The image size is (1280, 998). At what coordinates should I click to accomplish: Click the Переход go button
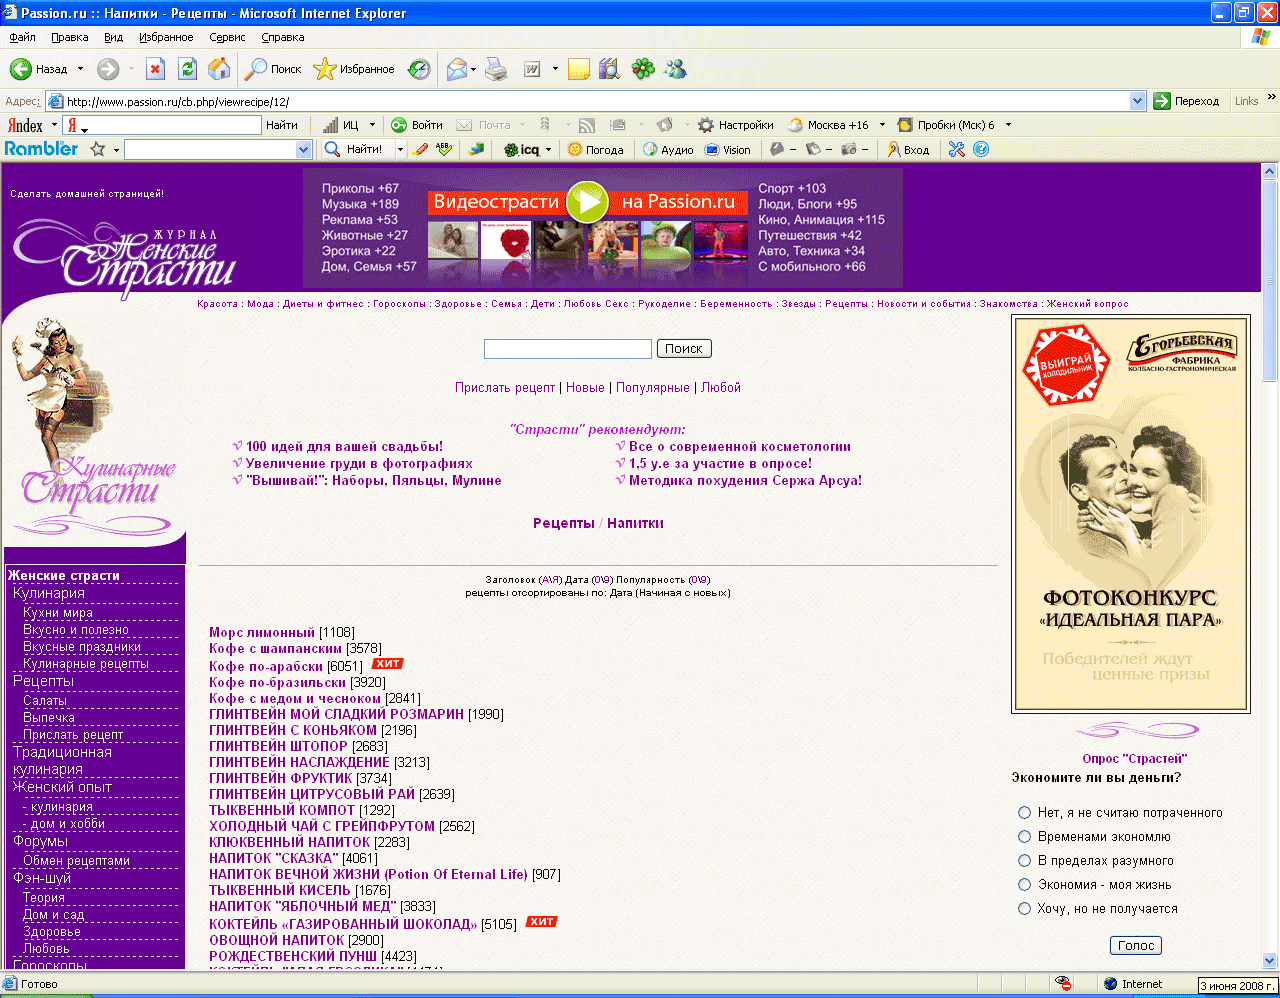[1187, 101]
